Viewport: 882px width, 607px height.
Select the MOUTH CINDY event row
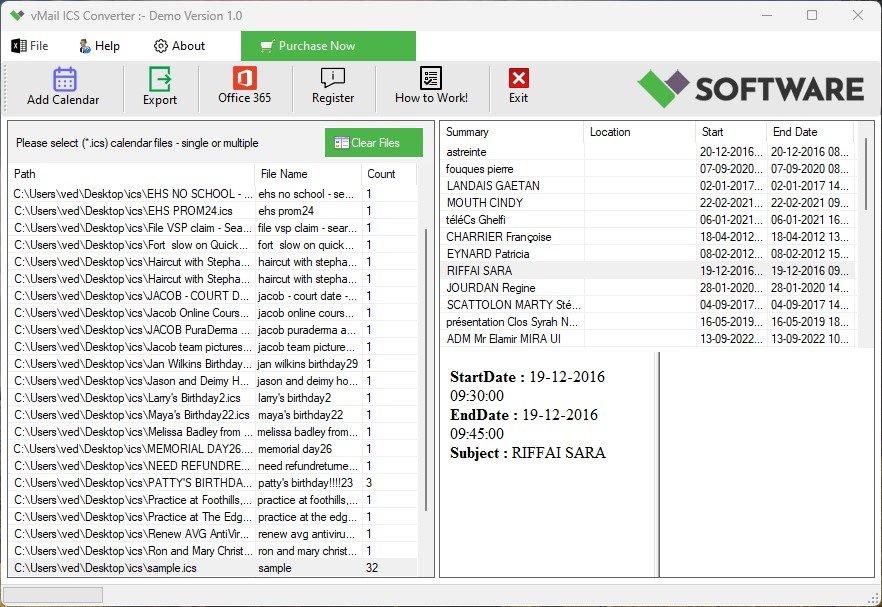(648, 203)
